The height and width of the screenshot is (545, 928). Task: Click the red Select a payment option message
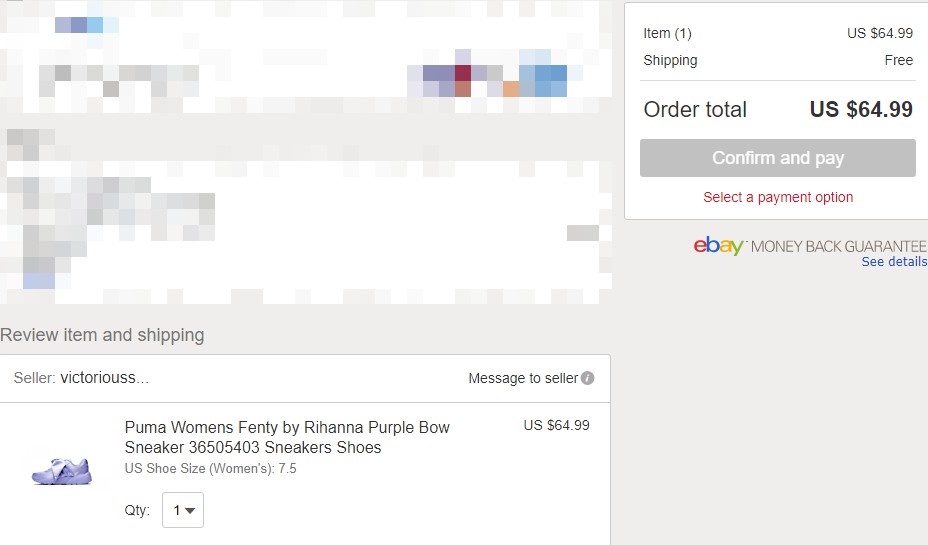coord(778,197)
